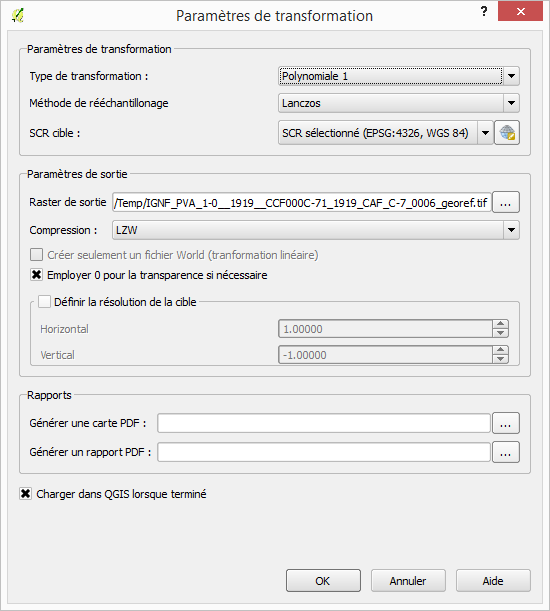The width and height of the screenshot is (550, 611).
Task: Toggle 'Employer 0 pour la transparence' checkbox
Action: coord(37,275)
